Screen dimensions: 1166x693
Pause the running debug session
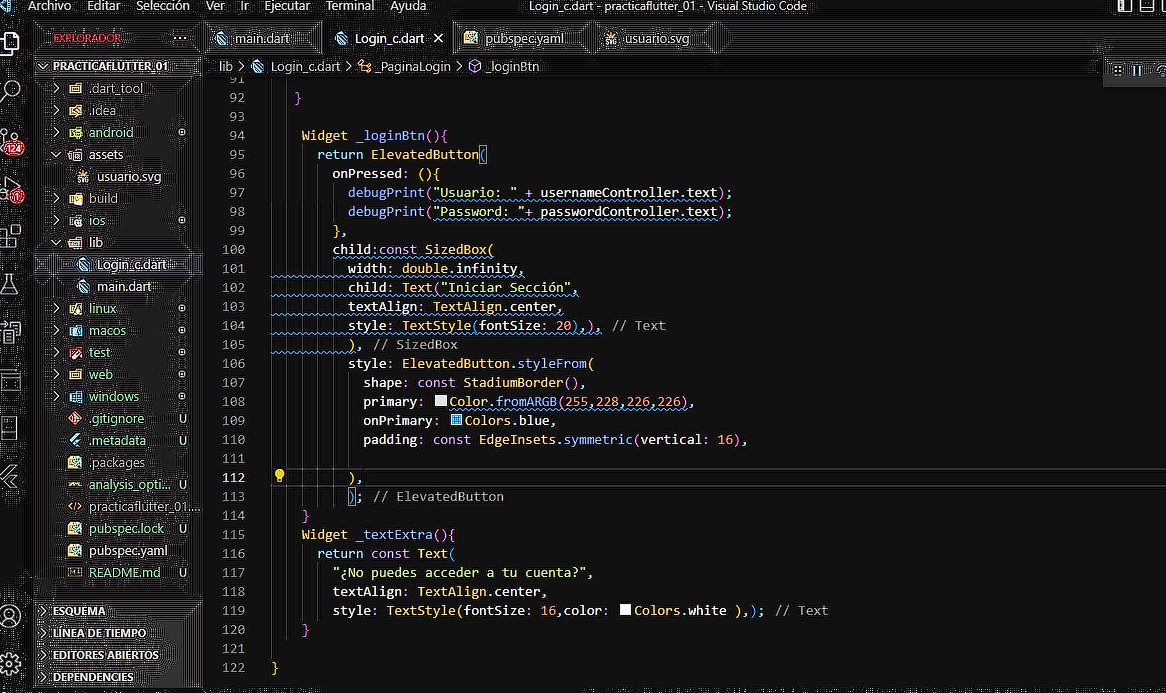point(1137,71)
